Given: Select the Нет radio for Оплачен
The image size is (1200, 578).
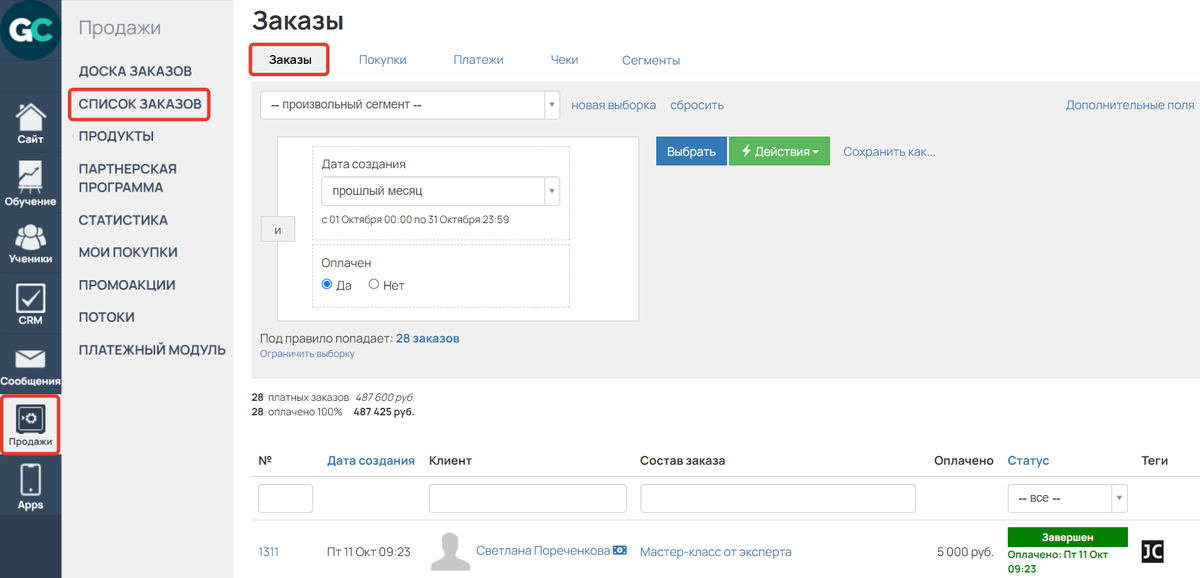Looking at the screenshot, I should click(375, 284).
